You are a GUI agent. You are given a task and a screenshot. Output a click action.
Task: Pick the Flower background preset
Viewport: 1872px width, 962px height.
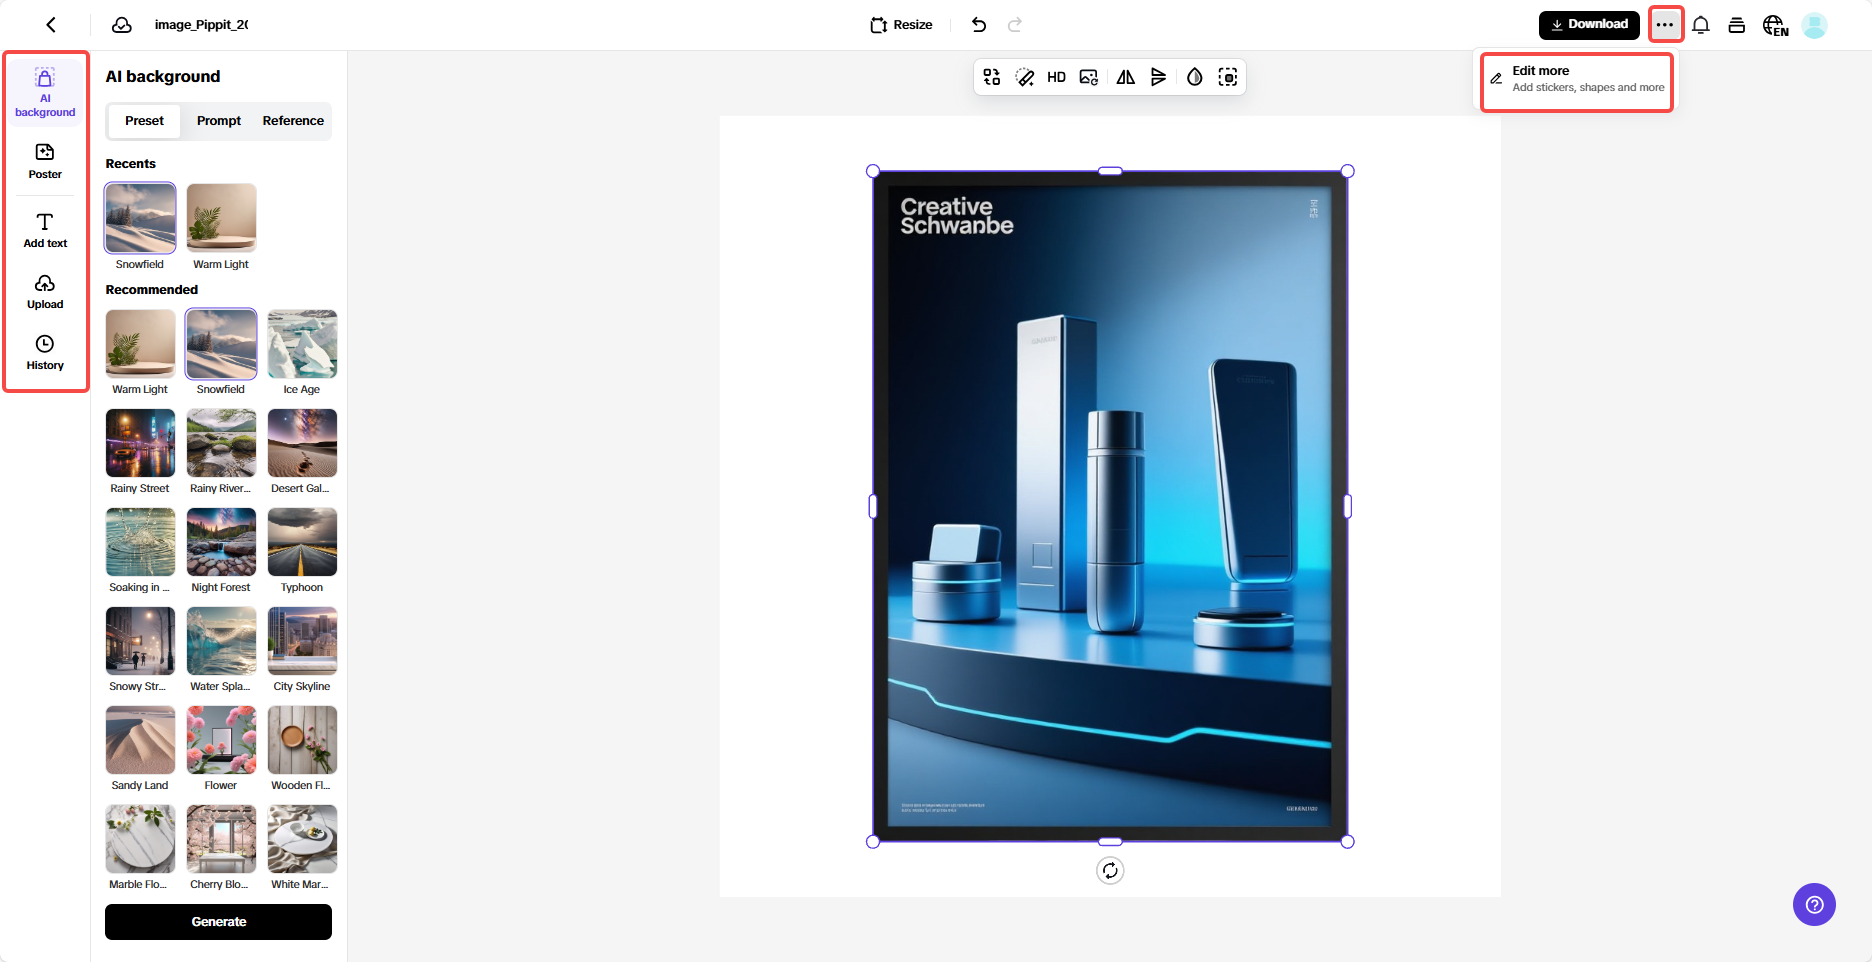pos(221,739)
